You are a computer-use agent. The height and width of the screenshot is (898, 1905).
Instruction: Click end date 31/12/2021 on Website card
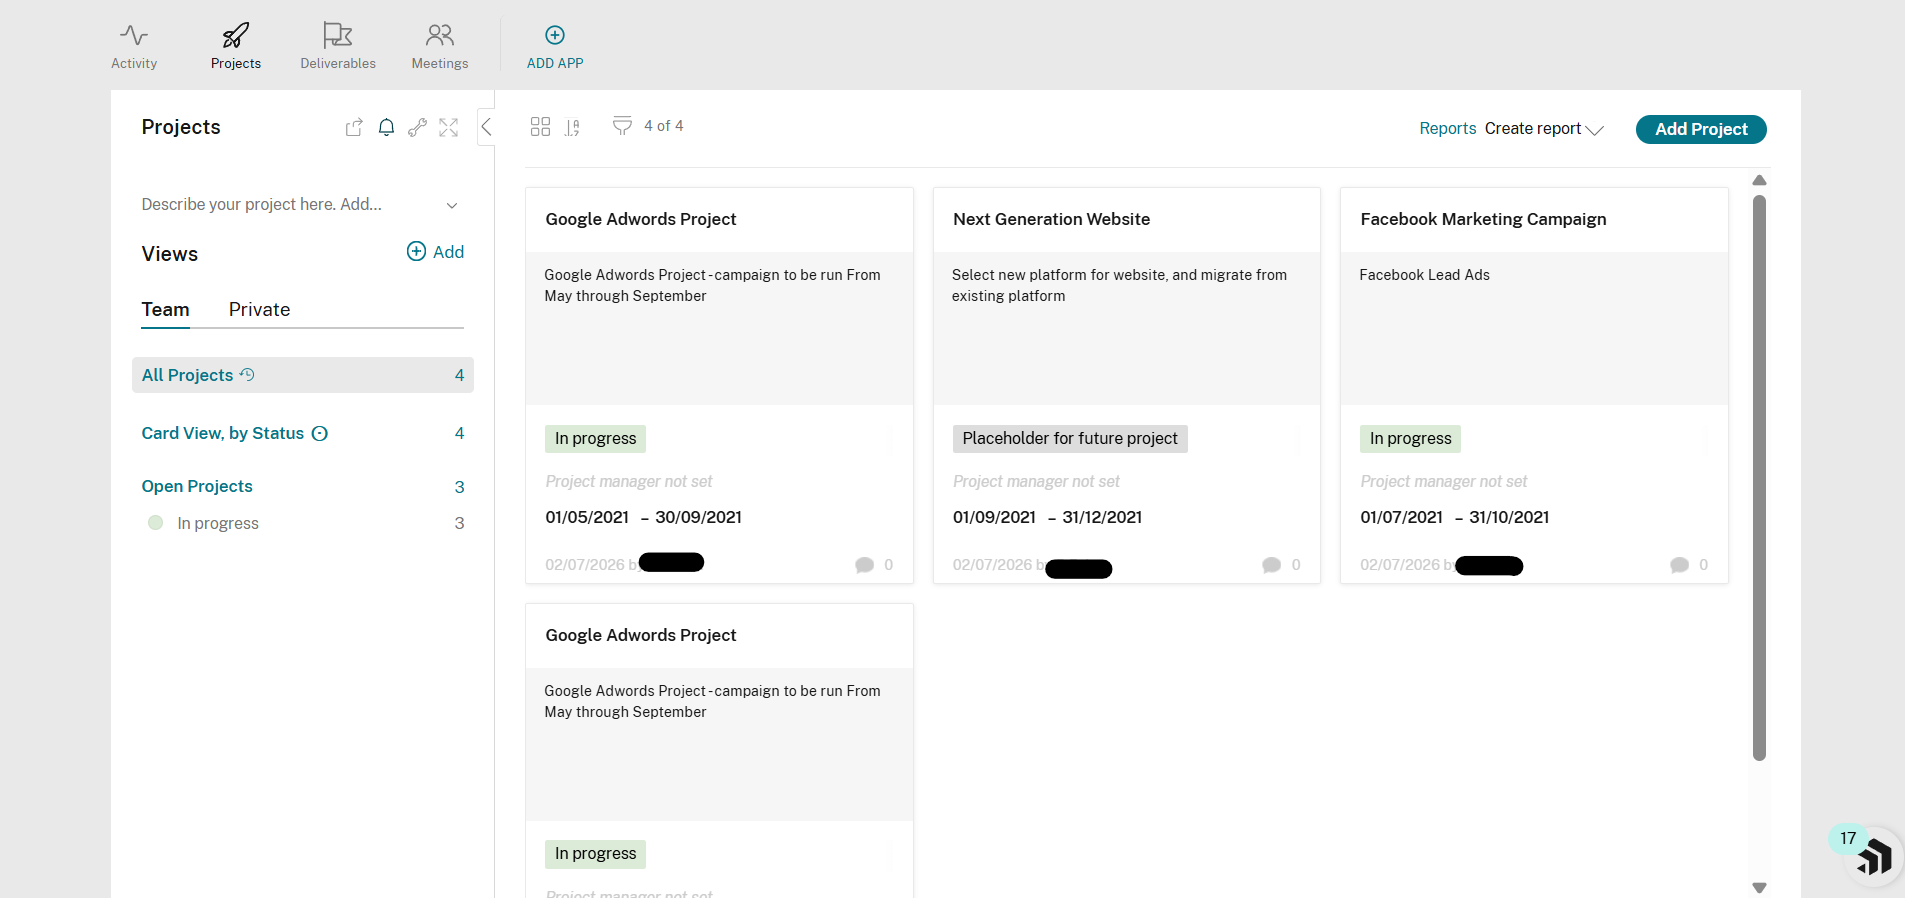[x=1102, y=517]
